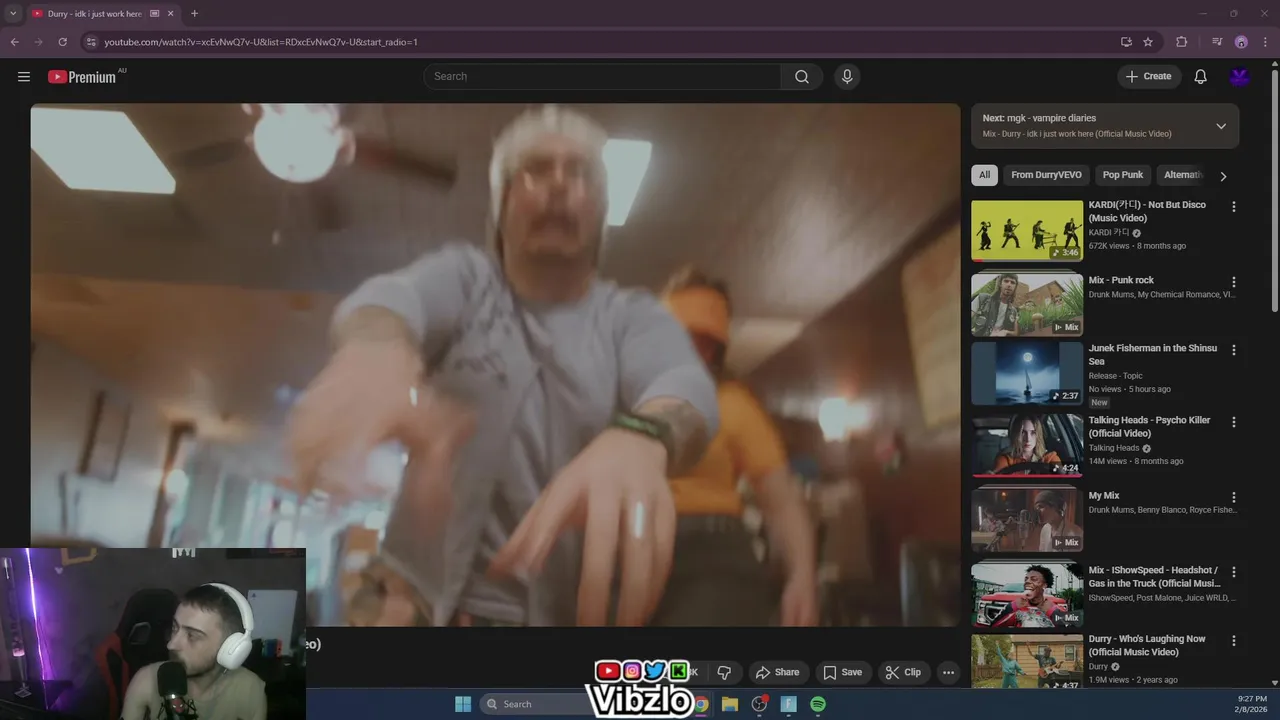This screenshot has width=1280, height=720.
Task: Dislike the video with thumbs down
Action: pyautogui.click(x=724, y=672)
